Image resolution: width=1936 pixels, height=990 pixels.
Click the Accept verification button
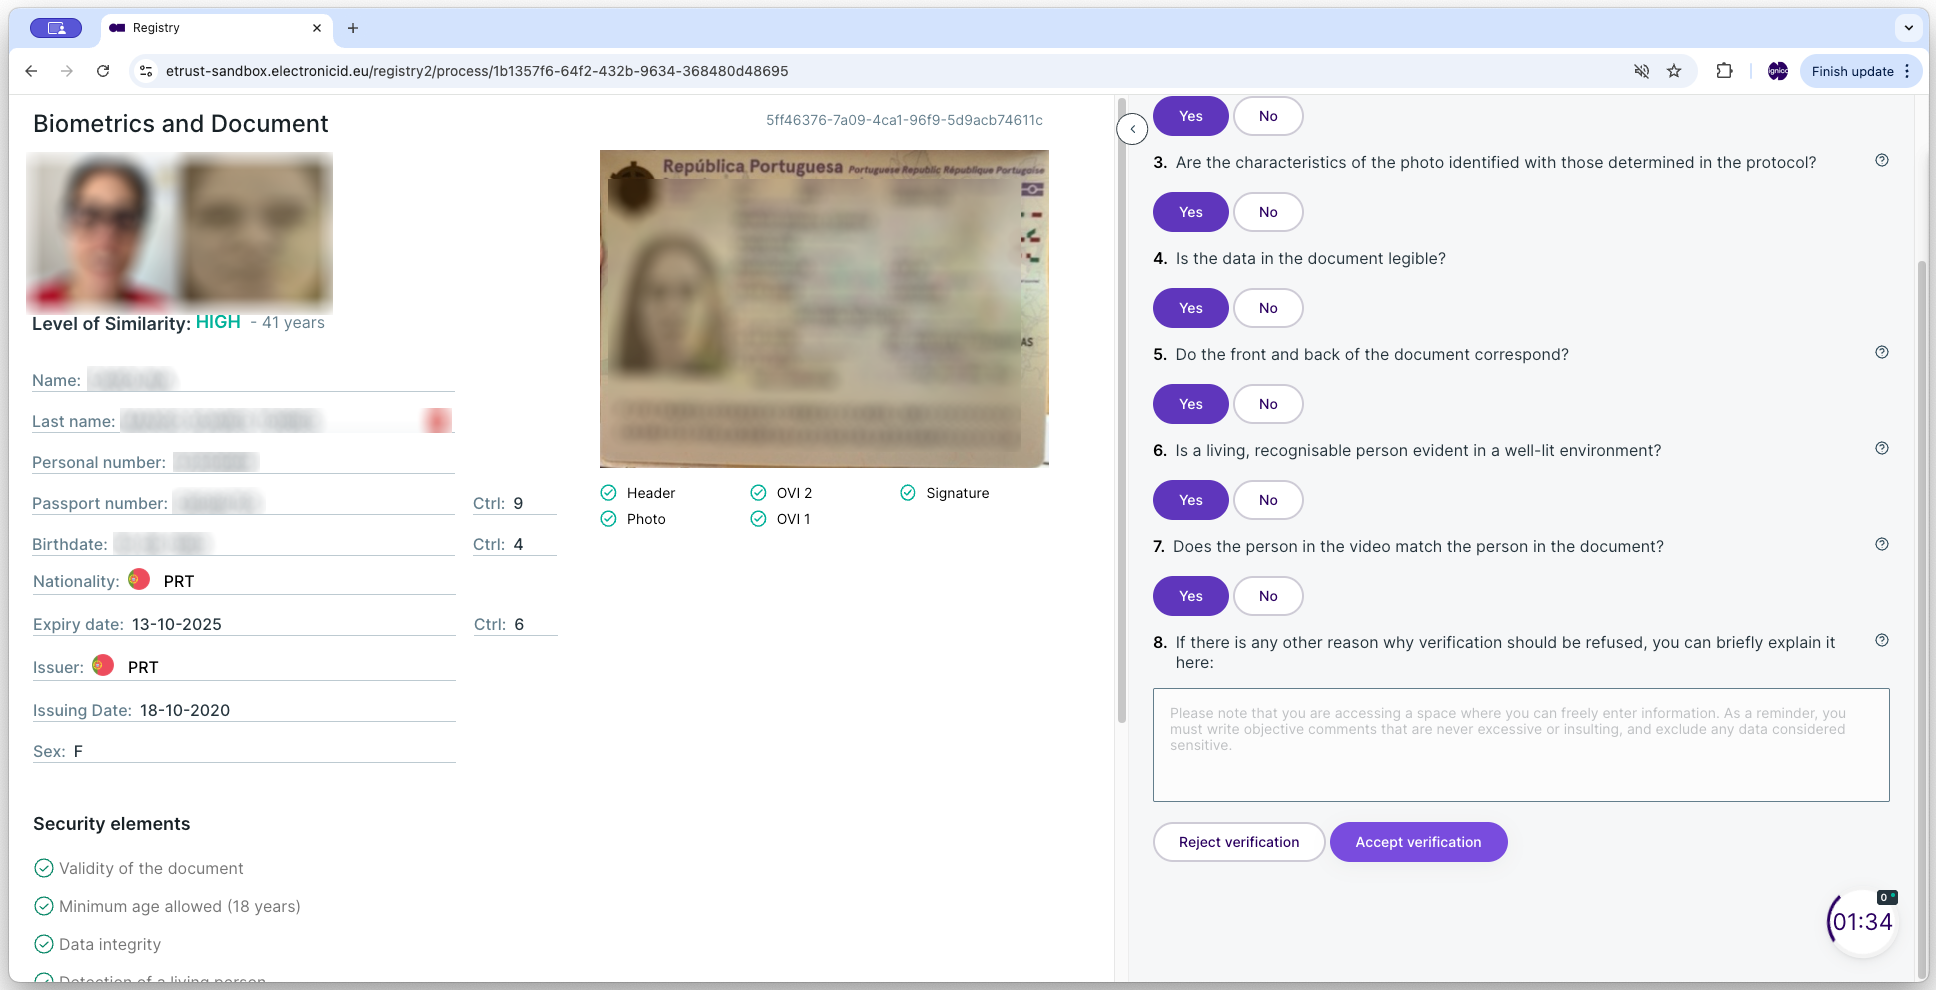tap(1418, 842)
